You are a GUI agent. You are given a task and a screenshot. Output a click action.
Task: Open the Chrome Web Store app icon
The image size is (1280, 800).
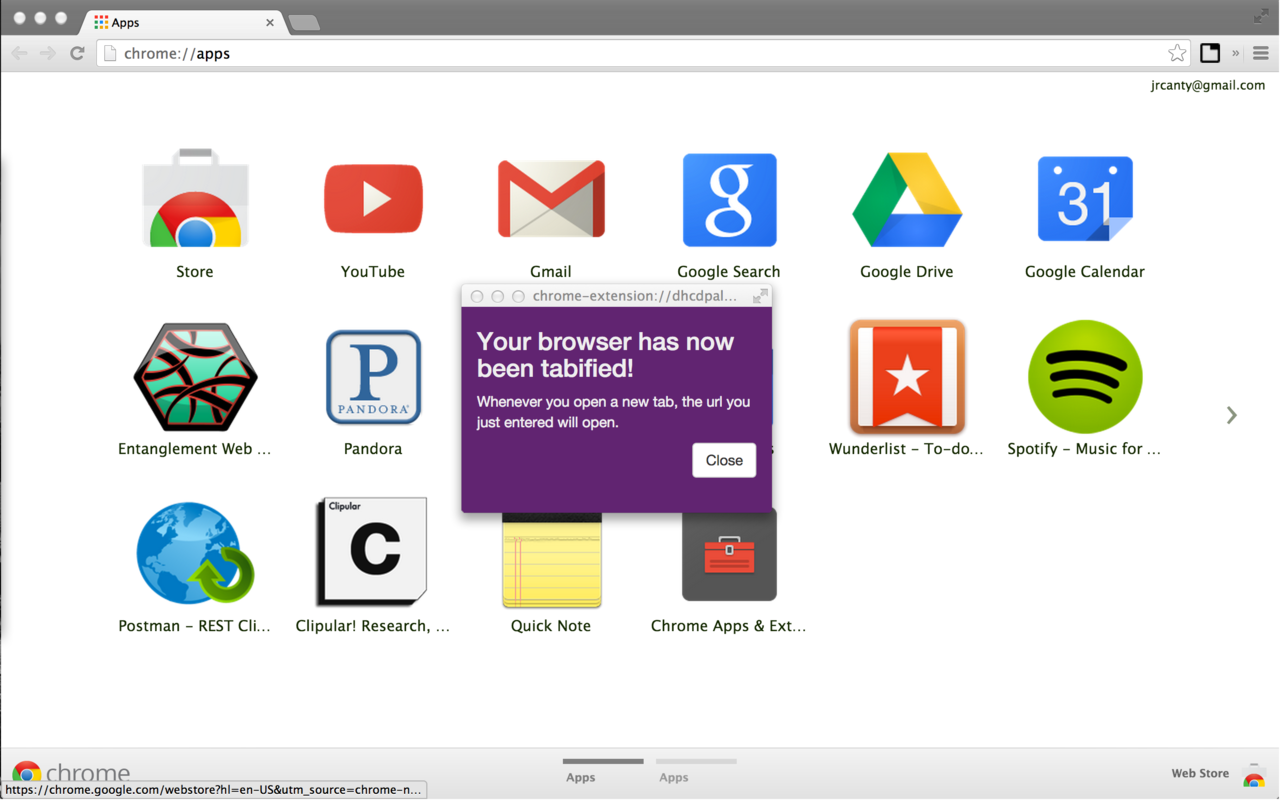(x=195, y=199)
